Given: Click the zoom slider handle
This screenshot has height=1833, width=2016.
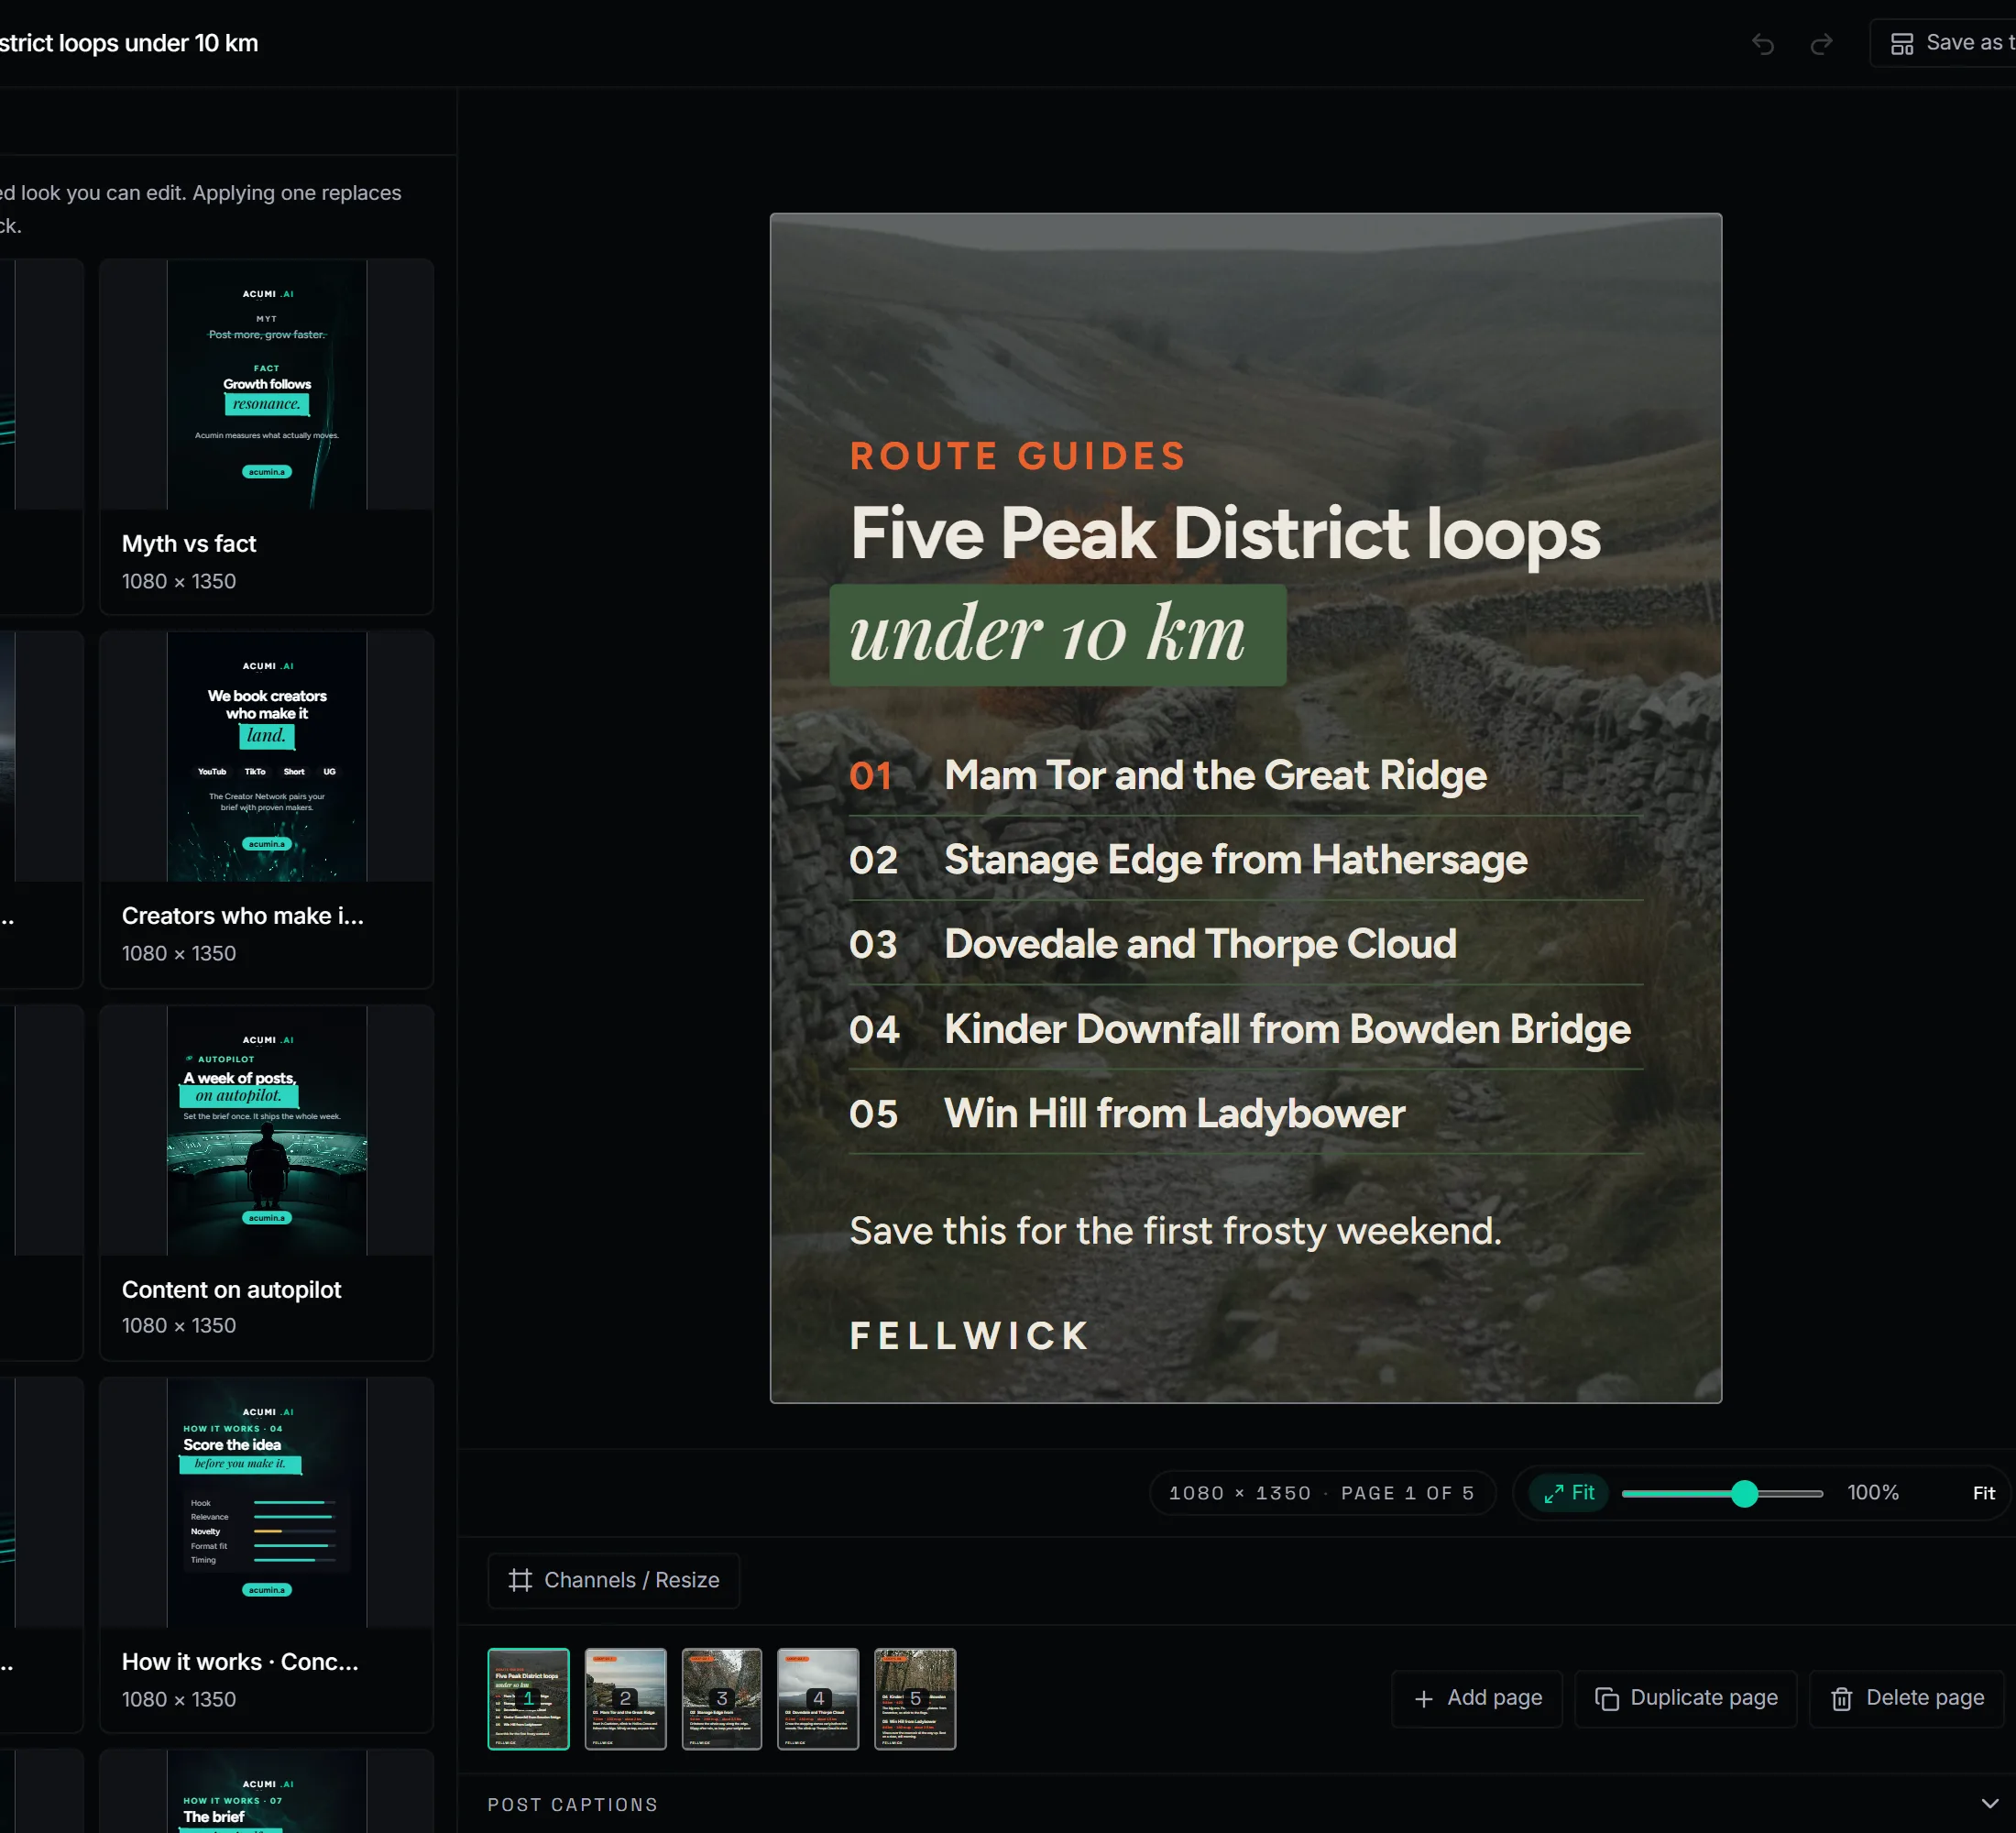Looking at the screenshot, I should (1744, 1494).
